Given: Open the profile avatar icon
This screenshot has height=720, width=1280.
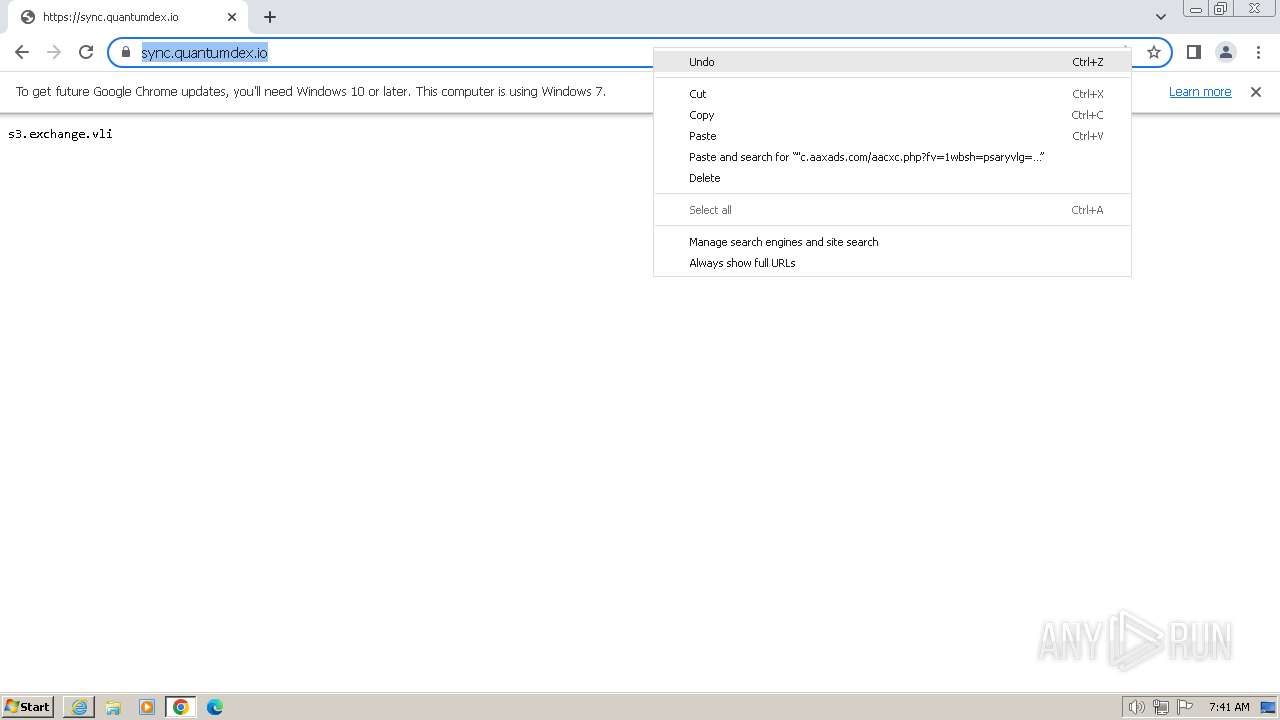Looking at the screenshot, I should (x=1225, y=52).
